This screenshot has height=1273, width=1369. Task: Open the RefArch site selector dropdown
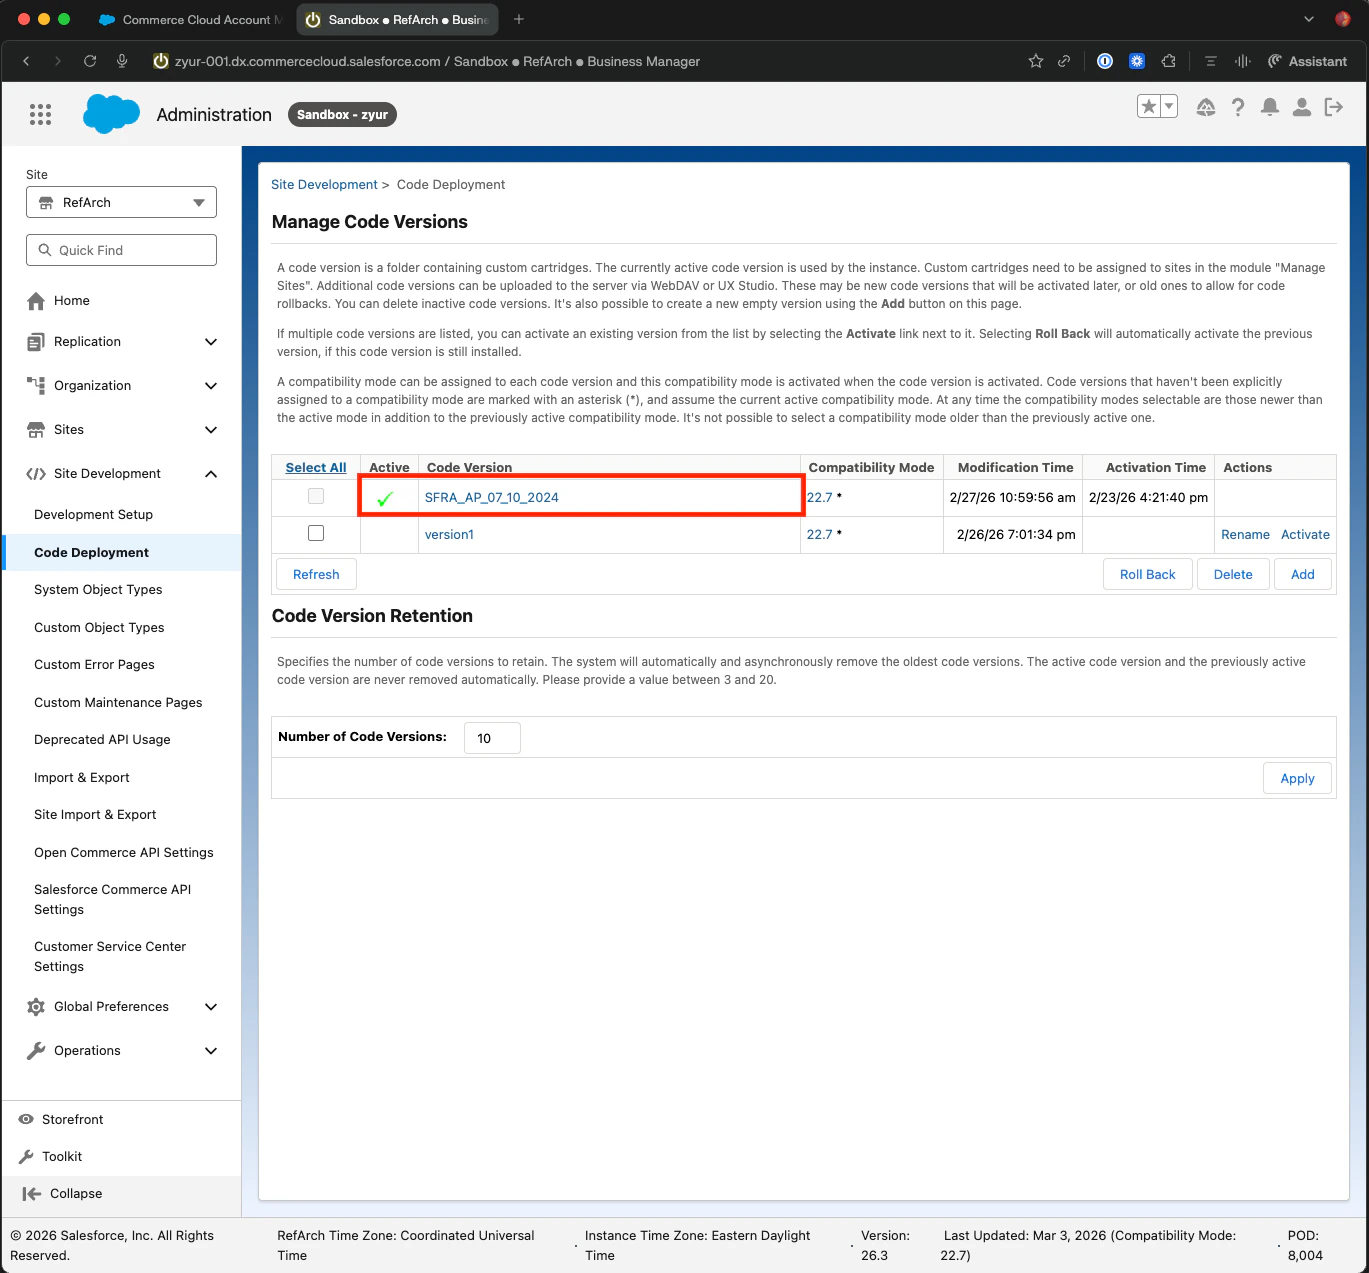point(121,202)
